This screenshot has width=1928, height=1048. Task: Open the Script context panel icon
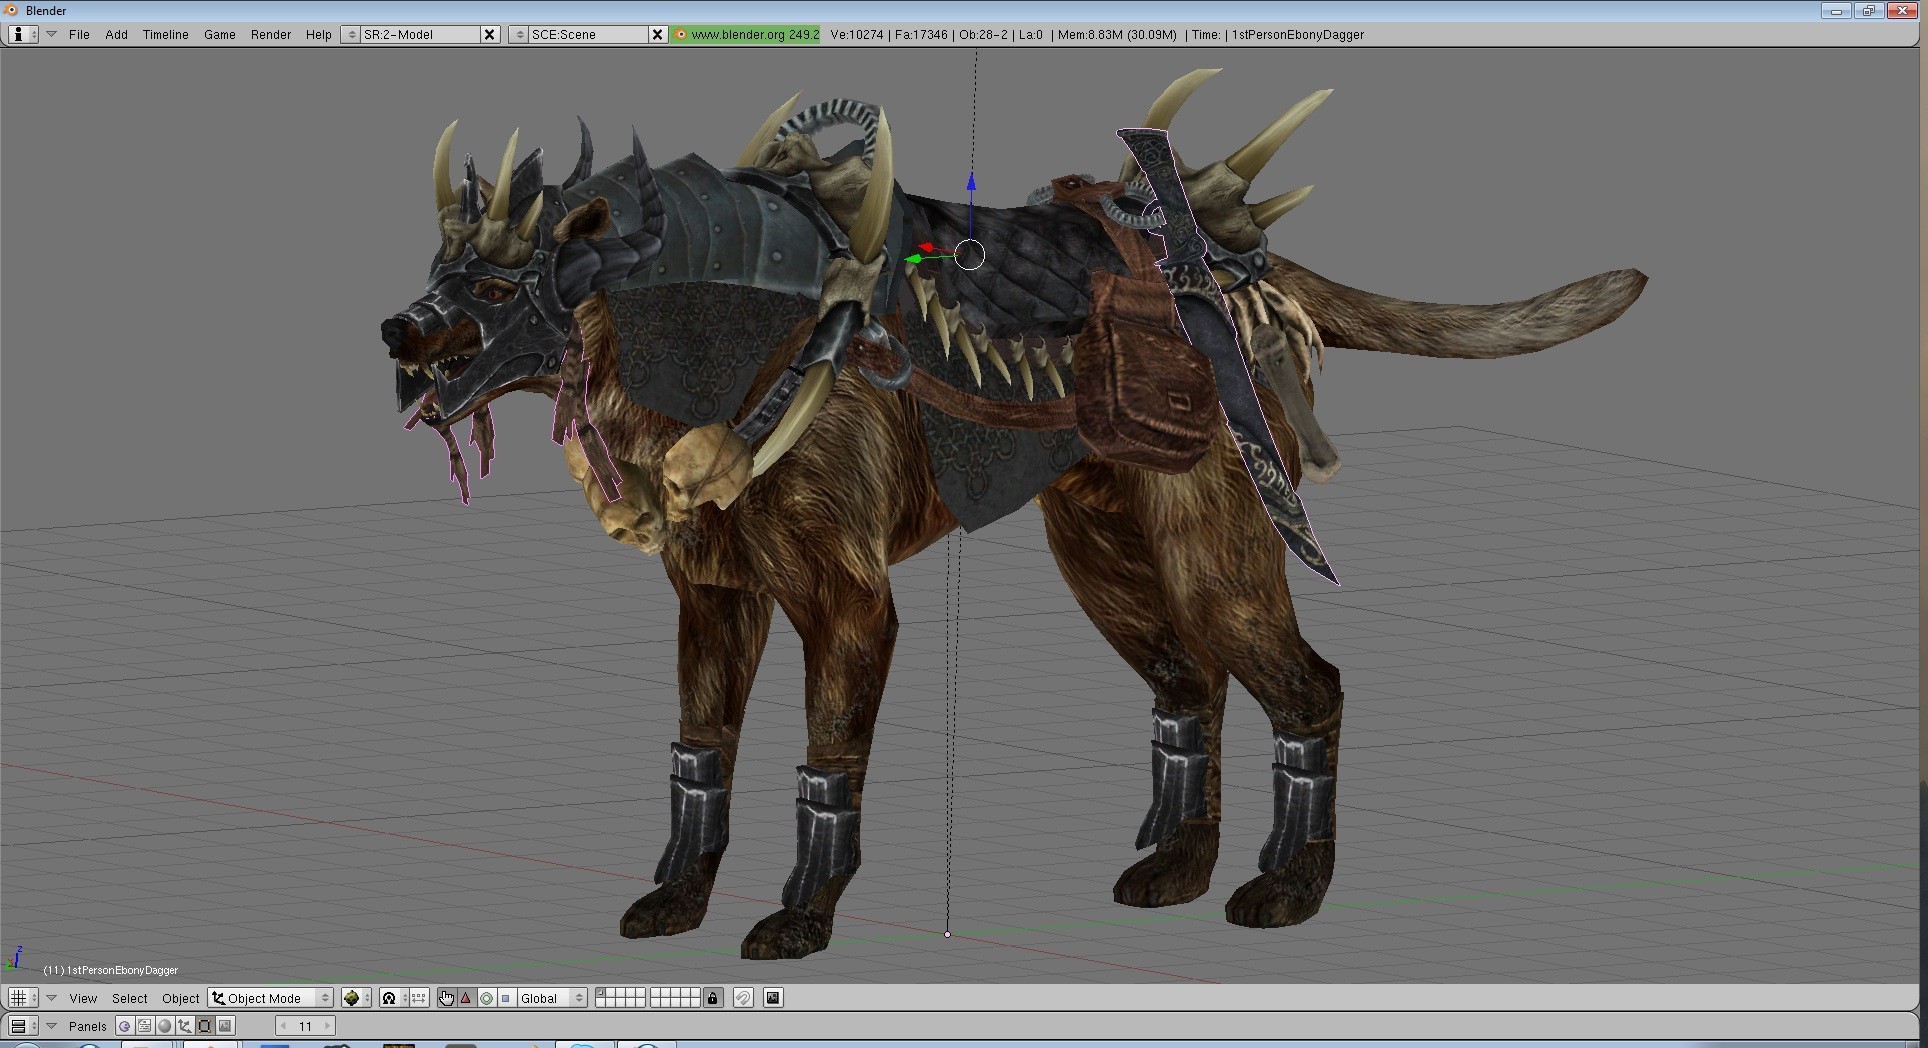click(145, 1026)
